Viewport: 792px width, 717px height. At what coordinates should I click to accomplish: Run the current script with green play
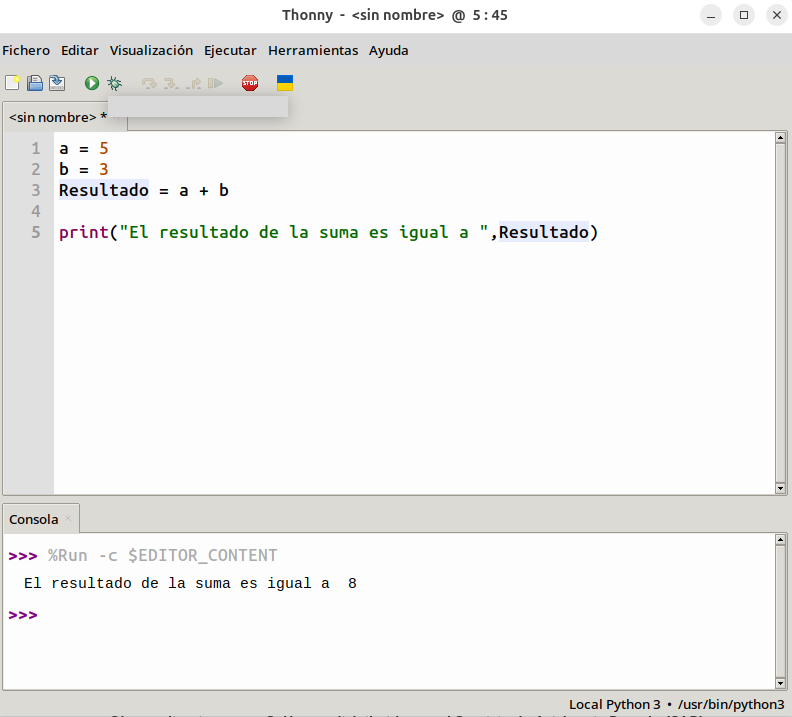(91, 83)
